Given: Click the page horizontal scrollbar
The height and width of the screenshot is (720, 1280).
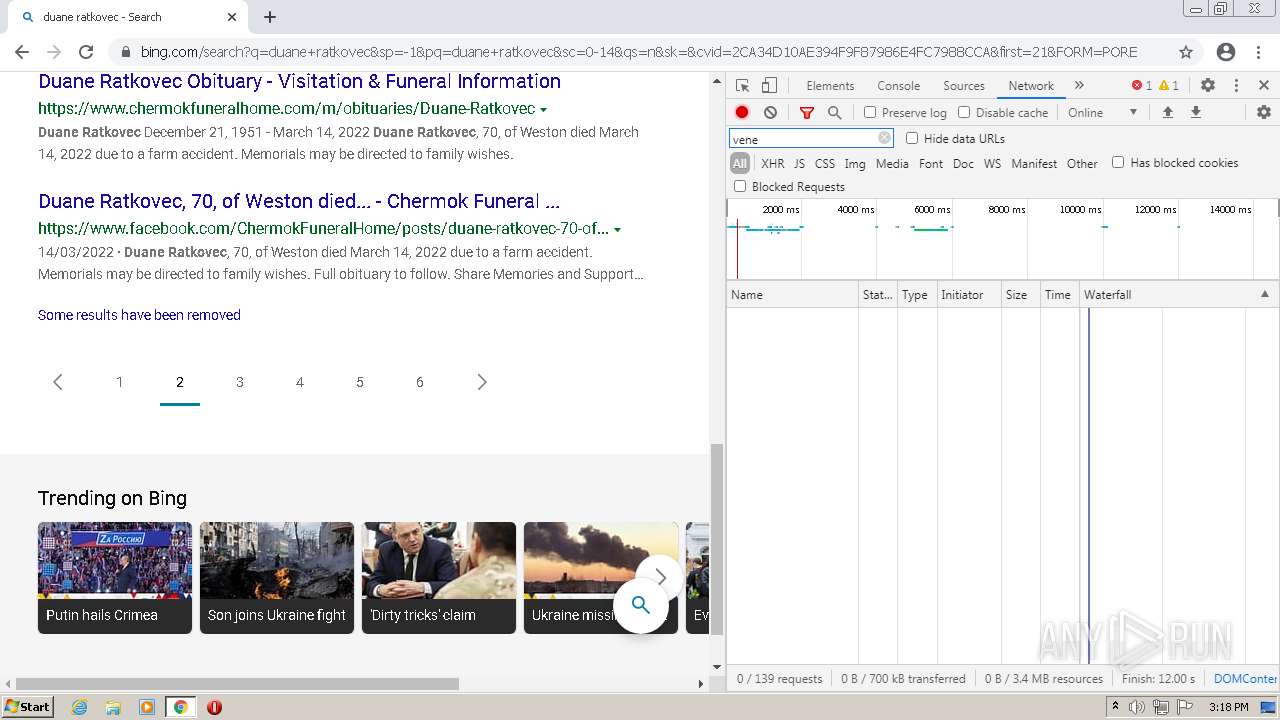Looking at the screenshot, I should pos(238,684).
